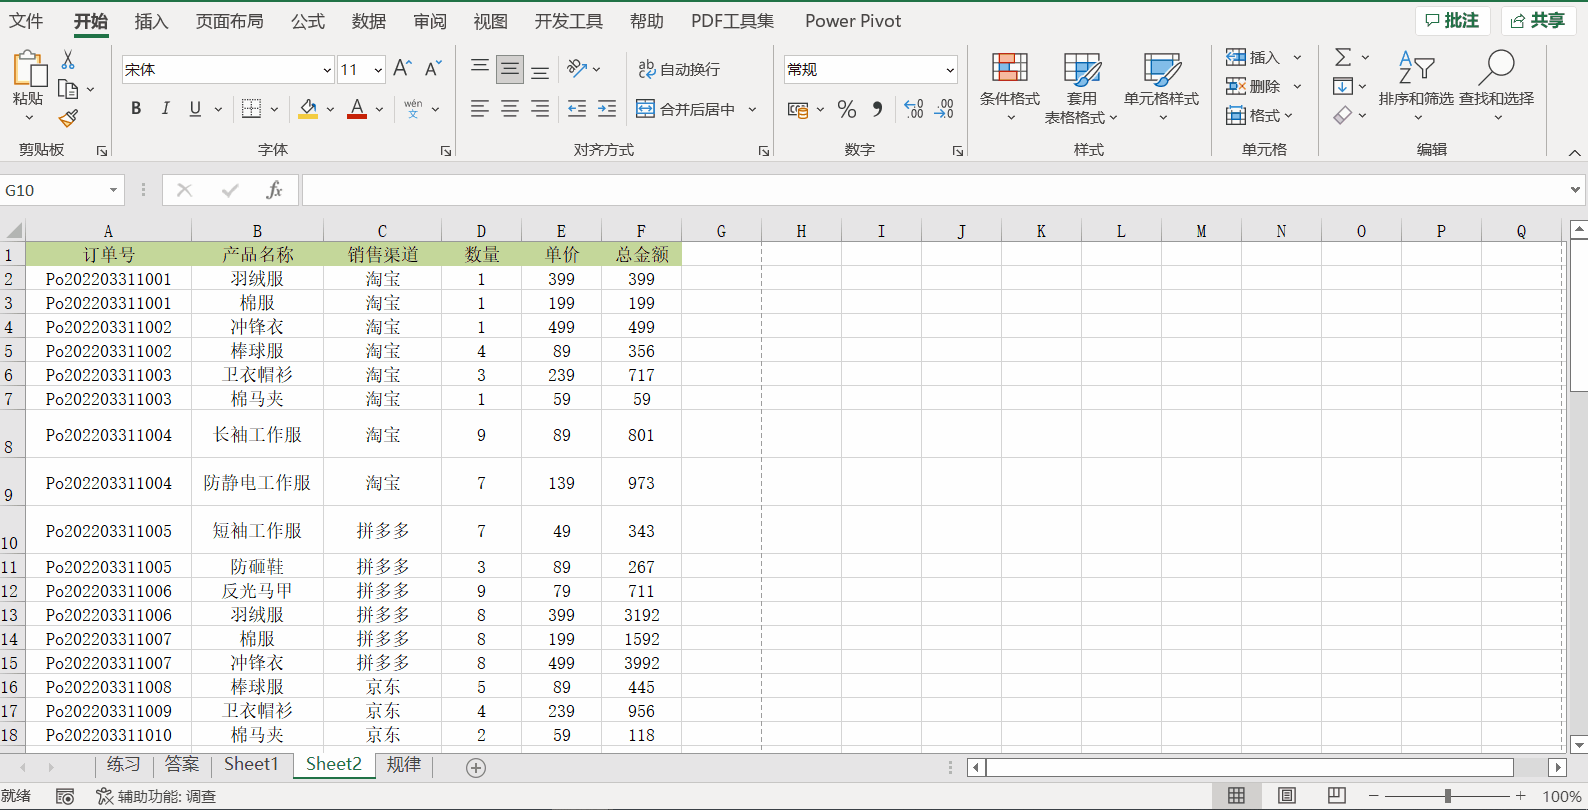The image size is (1588, 810).
Task: Click the Cut scissors icon
Action: pyautogui.click(x=68, y=60)
